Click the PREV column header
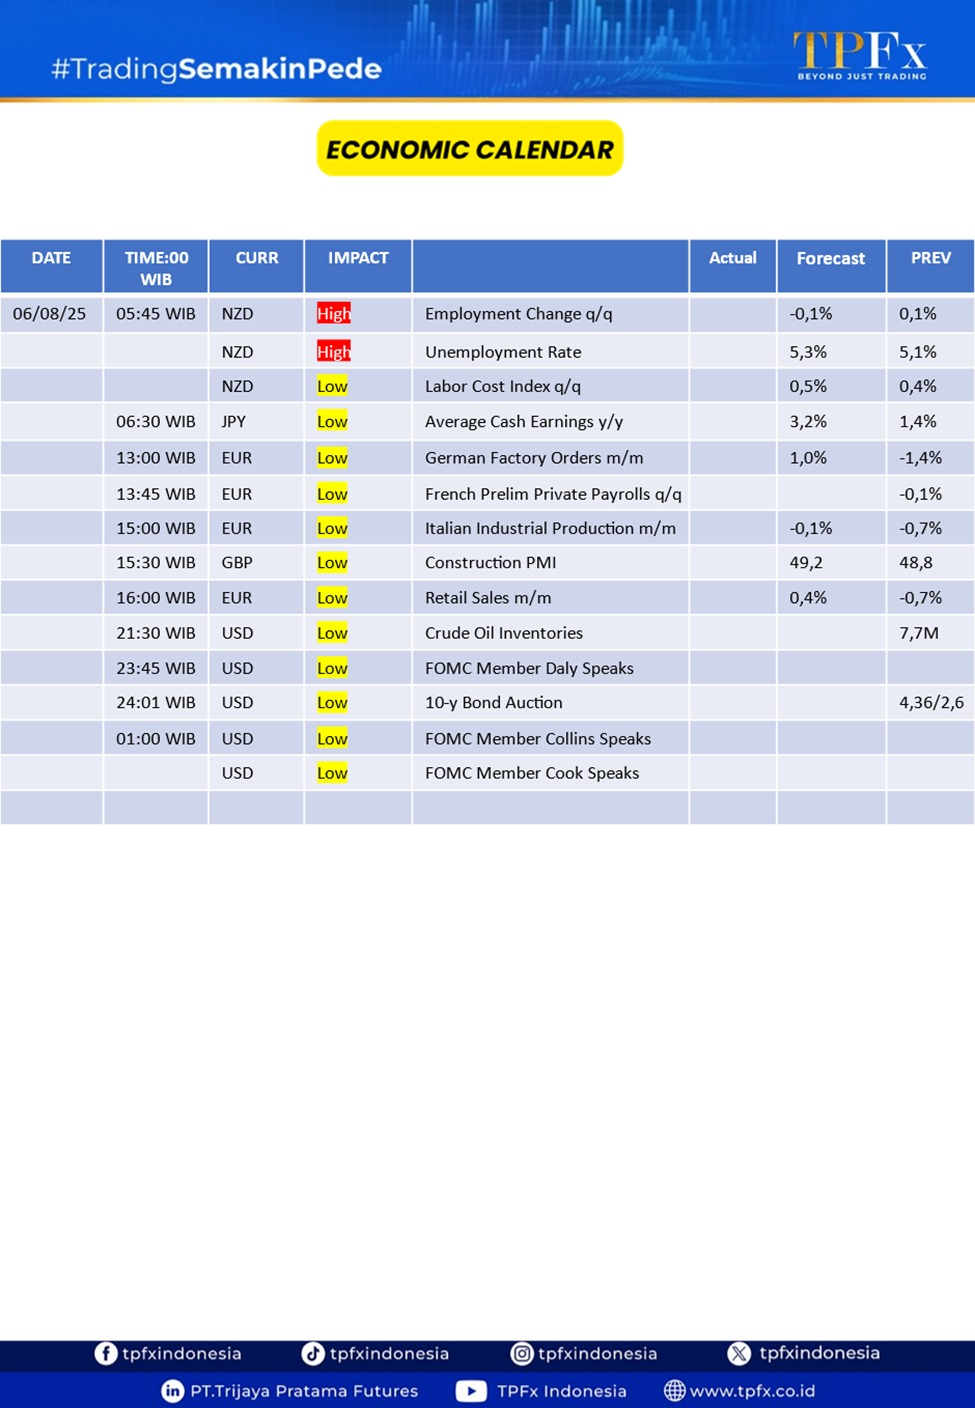 [931, 266]
